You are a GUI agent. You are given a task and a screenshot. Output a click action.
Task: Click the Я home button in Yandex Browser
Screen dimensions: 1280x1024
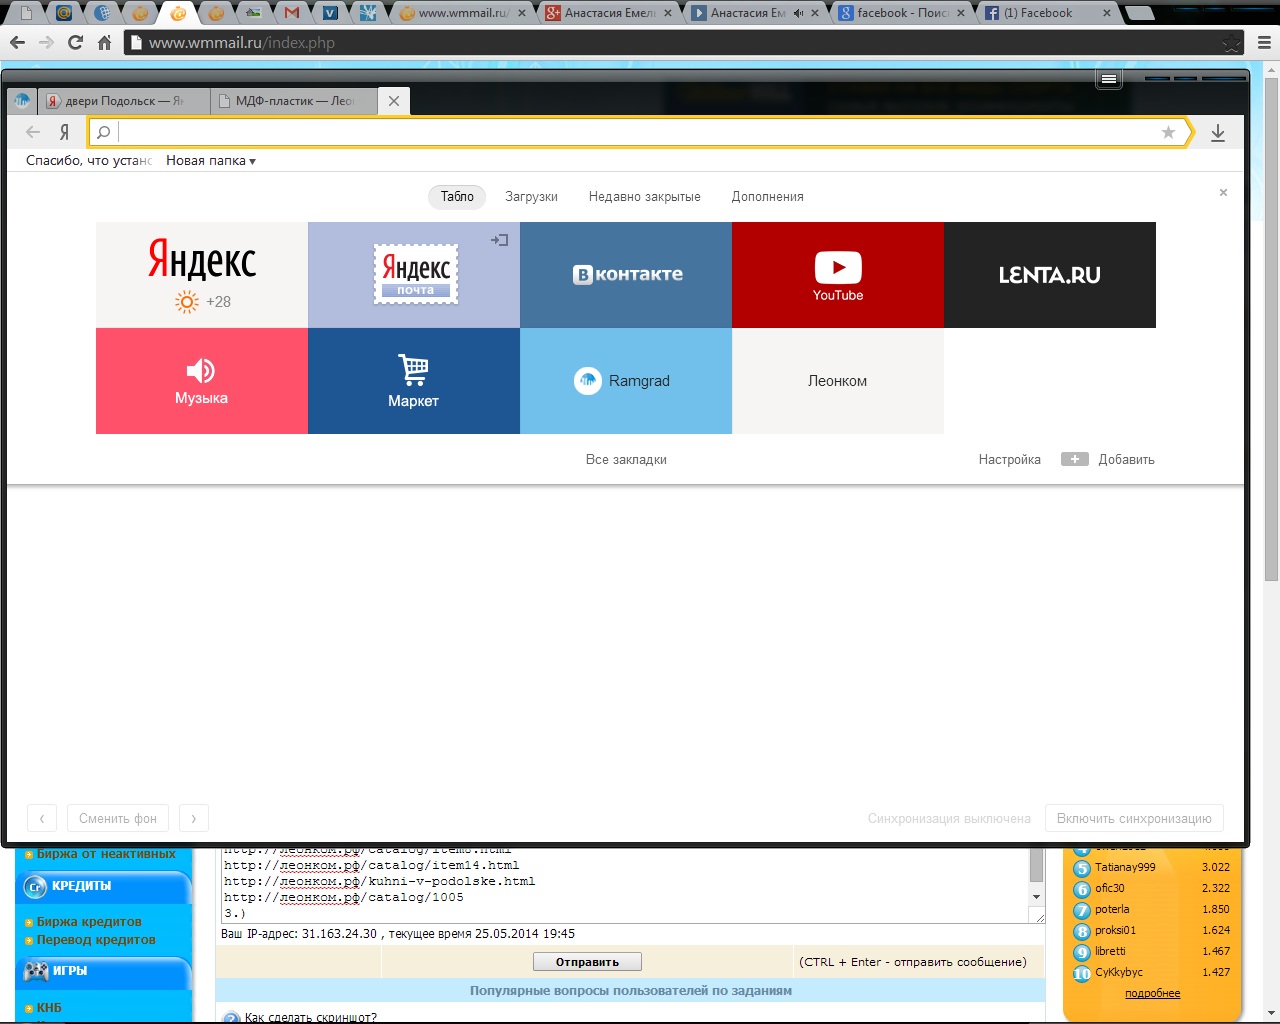tap(64, 132)
